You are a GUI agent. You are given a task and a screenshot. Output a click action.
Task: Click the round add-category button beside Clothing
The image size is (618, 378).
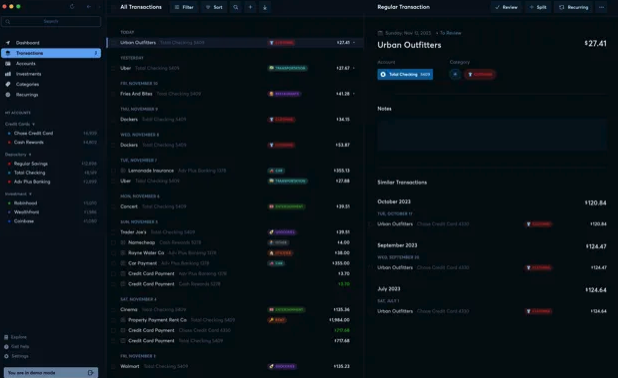[455, 74]
